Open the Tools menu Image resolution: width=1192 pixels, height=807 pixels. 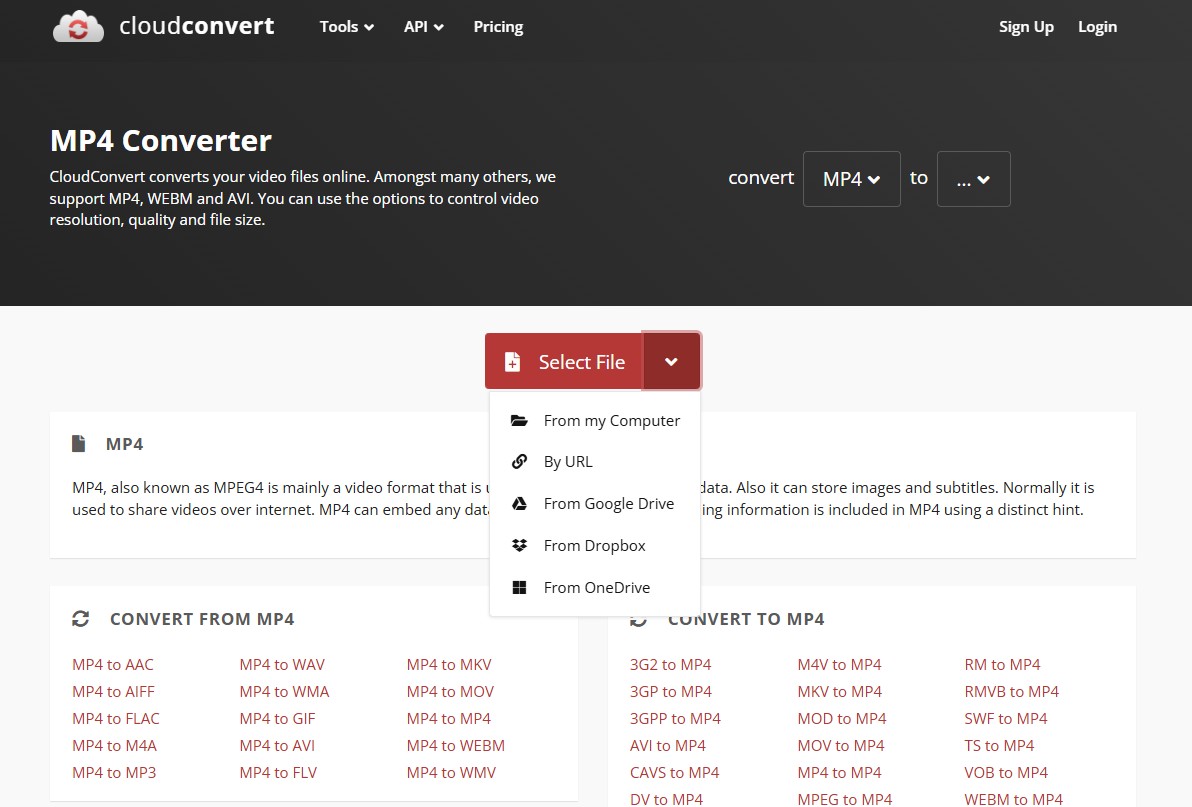(x=346, y=27)
